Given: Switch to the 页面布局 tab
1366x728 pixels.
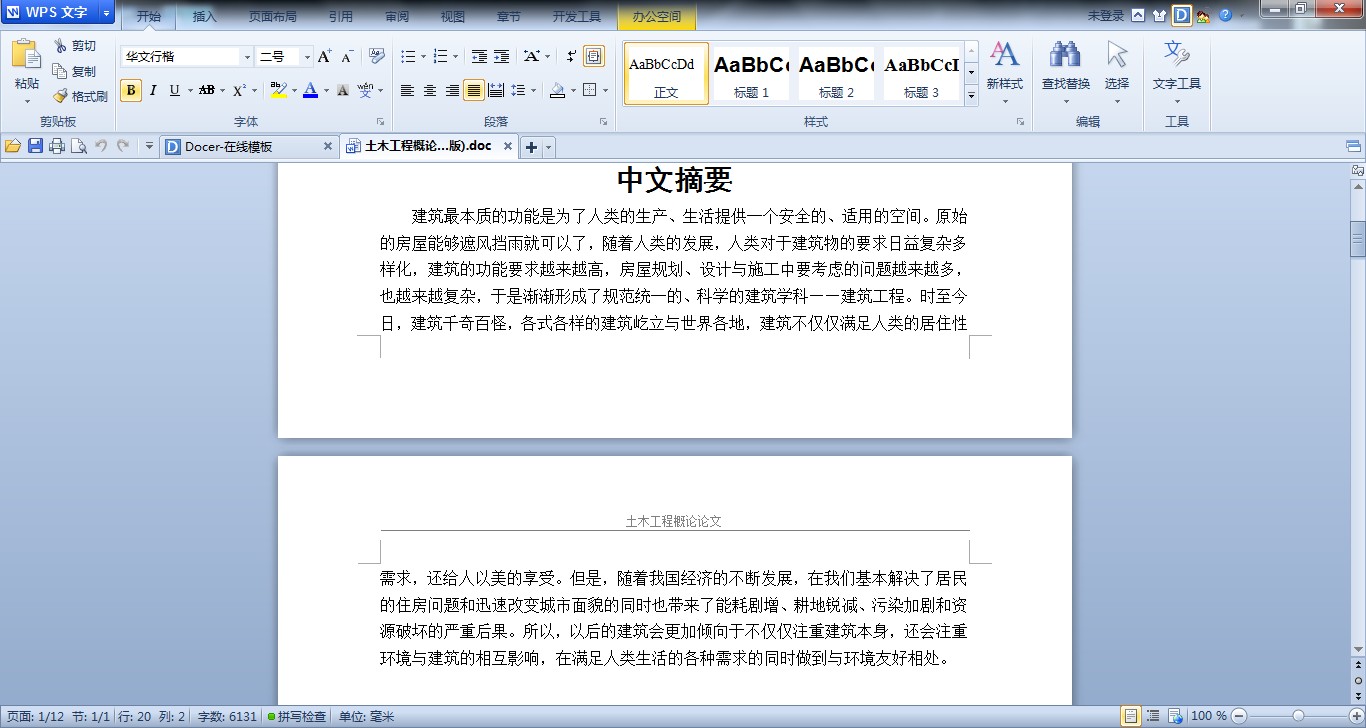Looking at the screenshot, I should (272, 17).
